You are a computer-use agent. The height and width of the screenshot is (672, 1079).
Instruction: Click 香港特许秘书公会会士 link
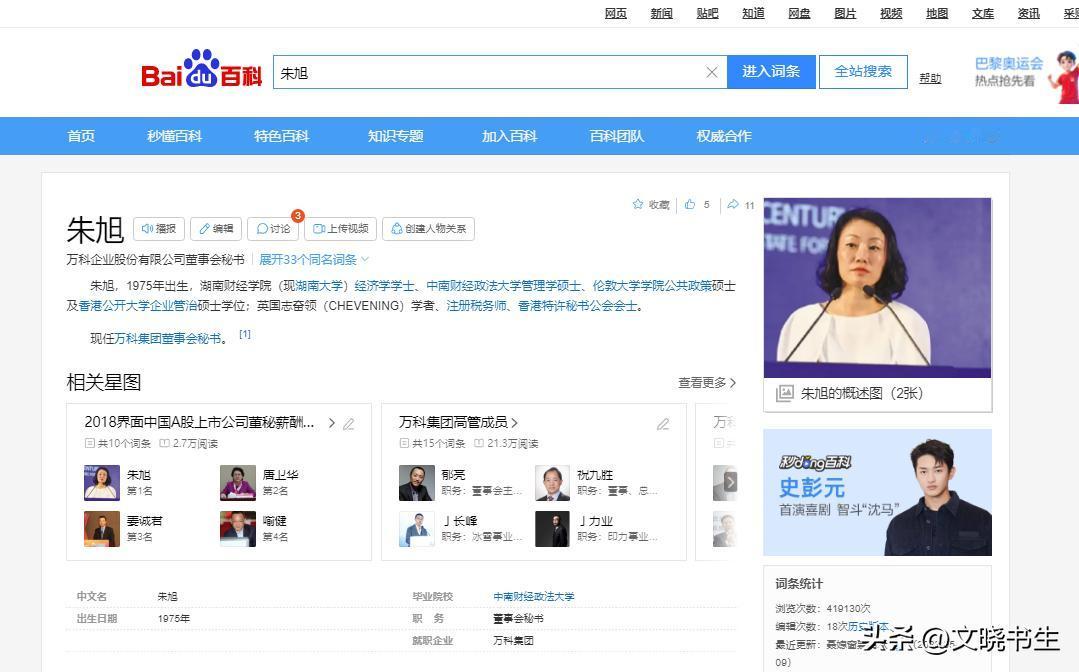coord(577,305)
